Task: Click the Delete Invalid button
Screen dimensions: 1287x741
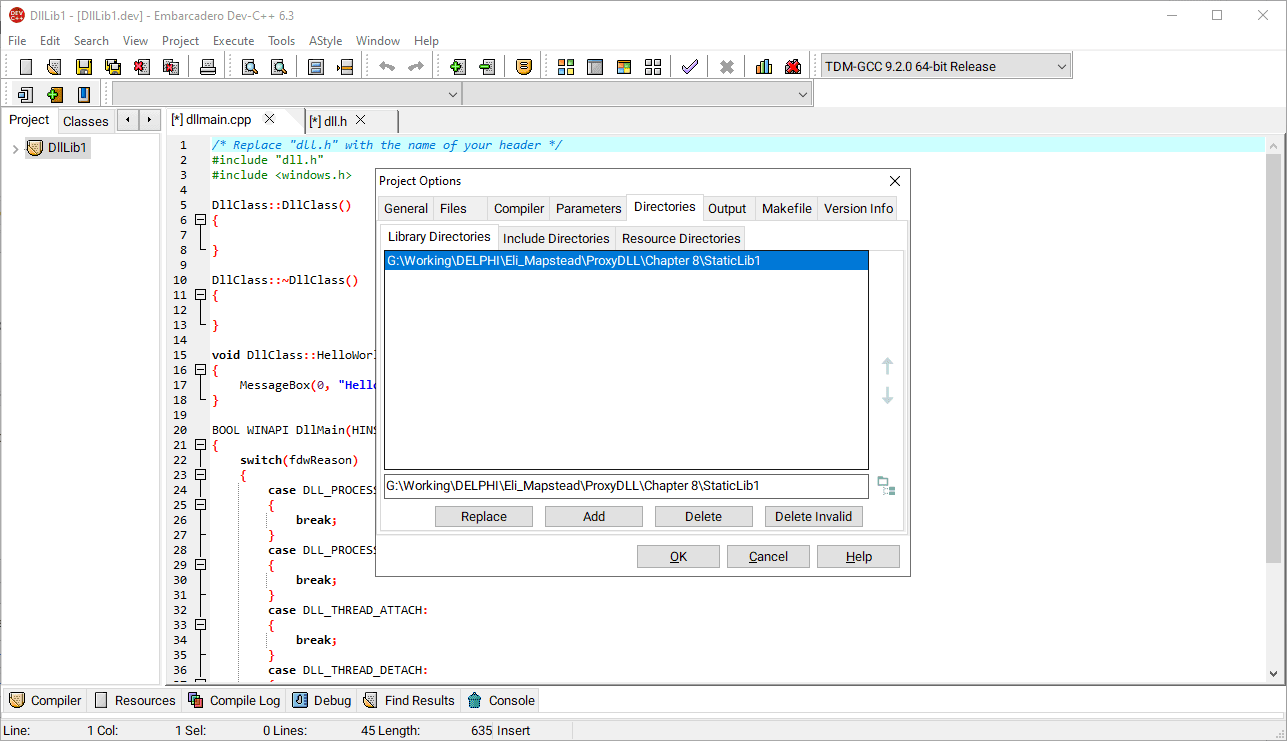Action: 813,516
